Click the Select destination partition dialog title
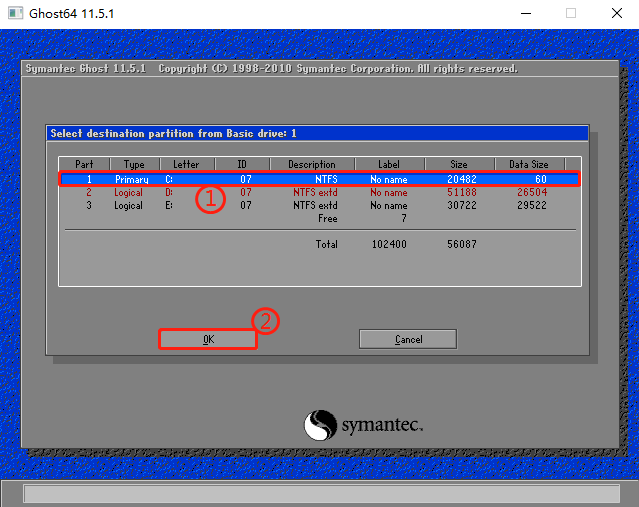The height and width of the screenshot is (507, 639). pyautogui.click(x=173, y=133)
